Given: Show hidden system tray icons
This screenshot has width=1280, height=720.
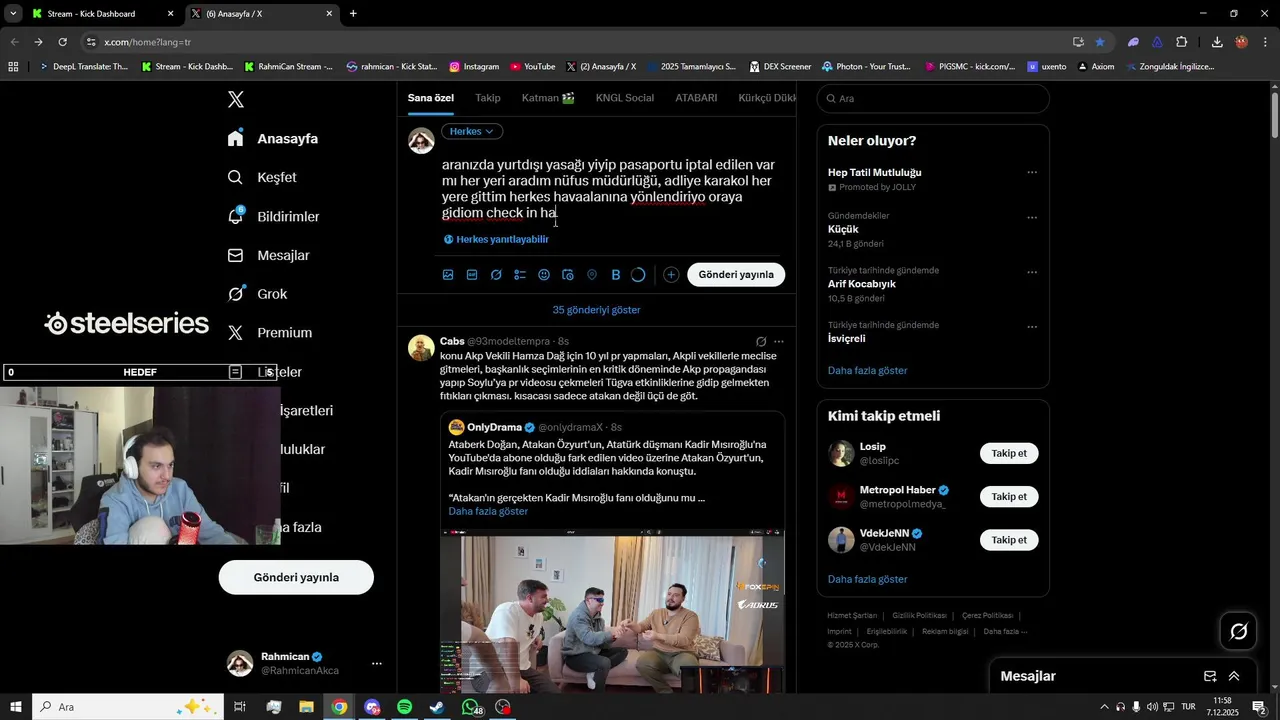Looking at the screenshot, I should [1104, 707].
